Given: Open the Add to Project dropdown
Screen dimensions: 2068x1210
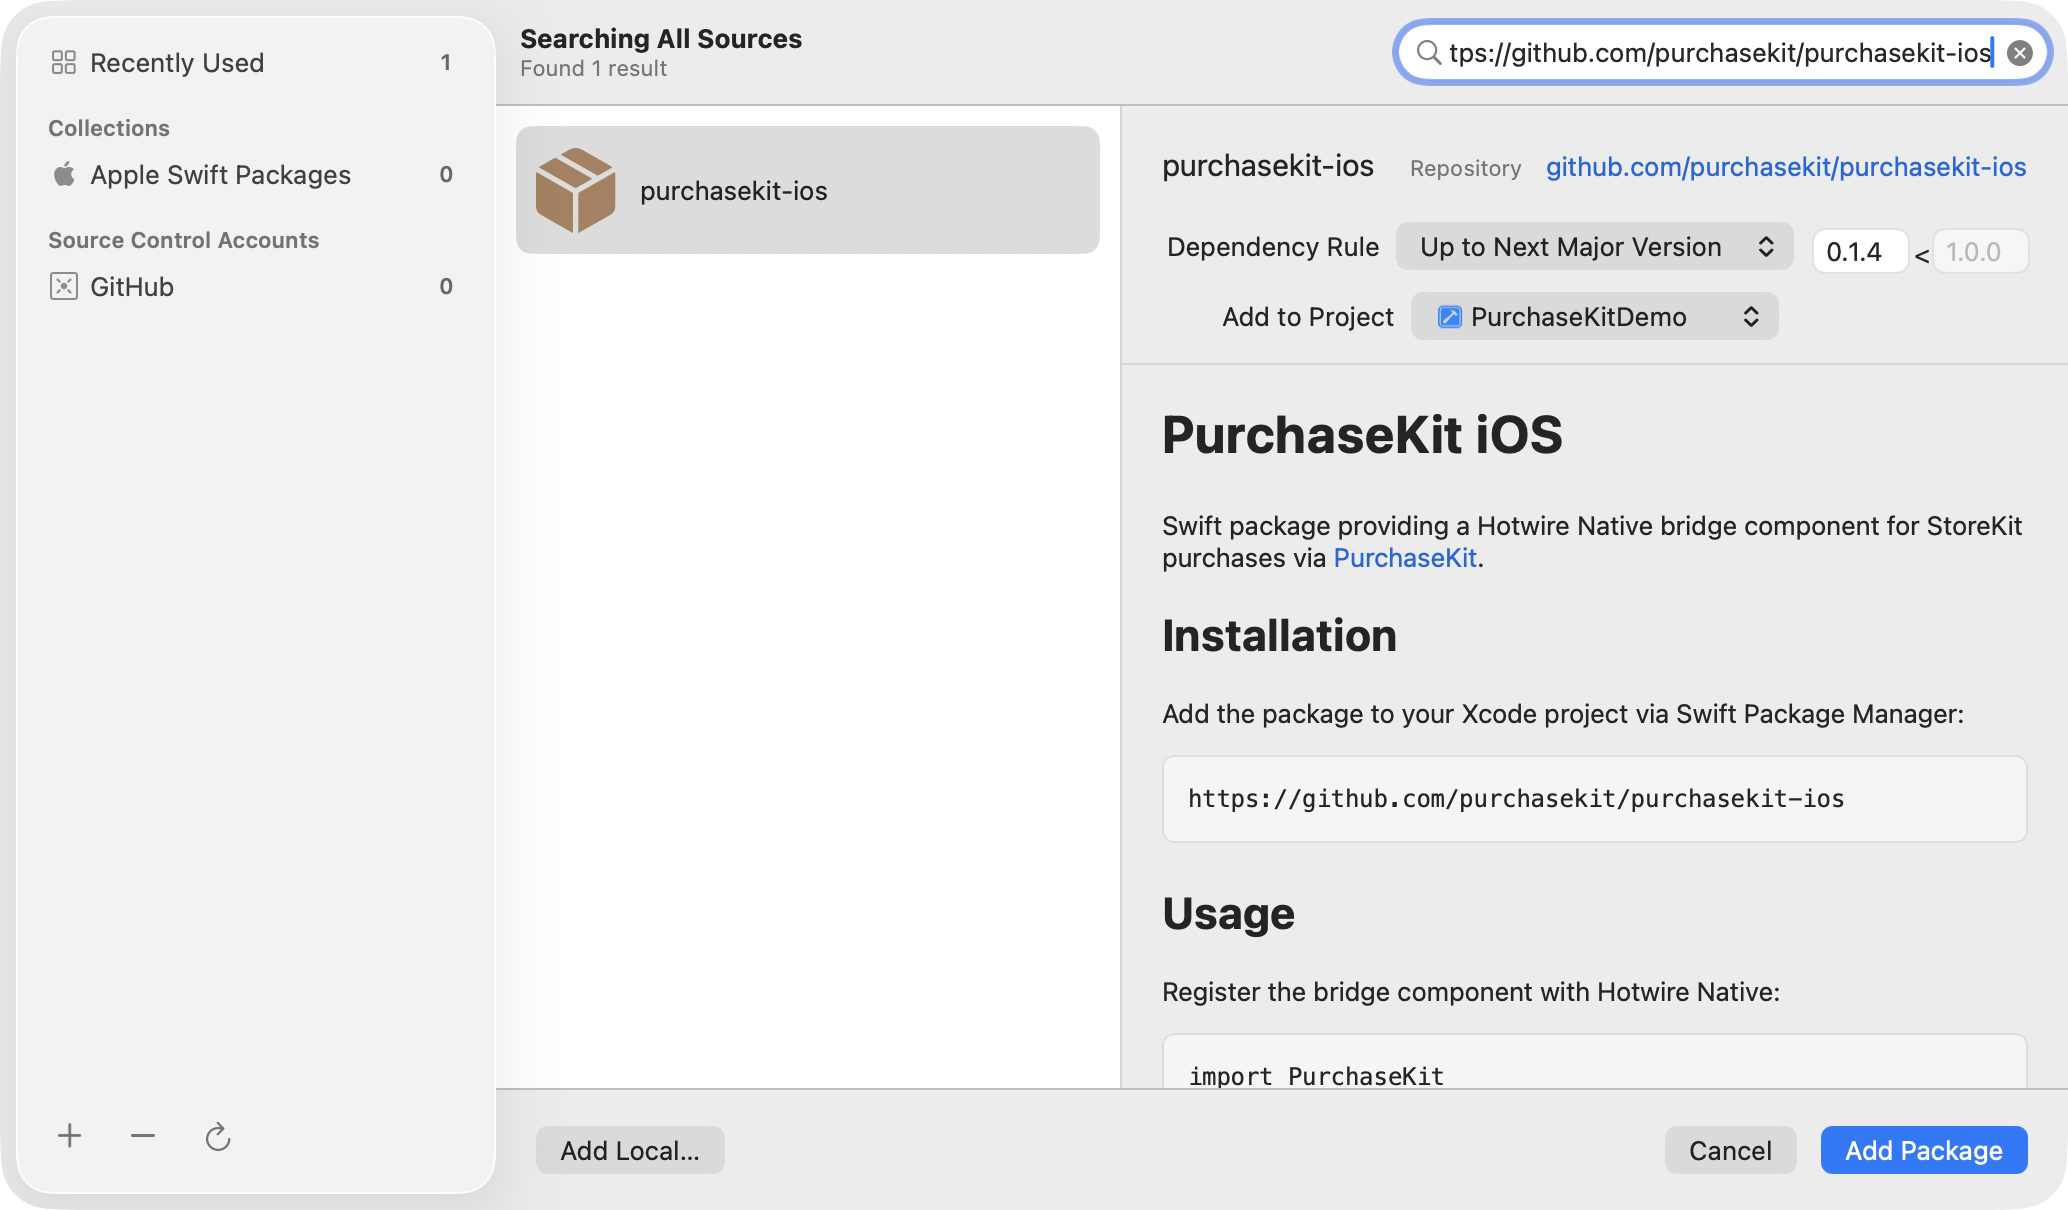Looking at the screenshot, I should click(x=1594, y=317).
